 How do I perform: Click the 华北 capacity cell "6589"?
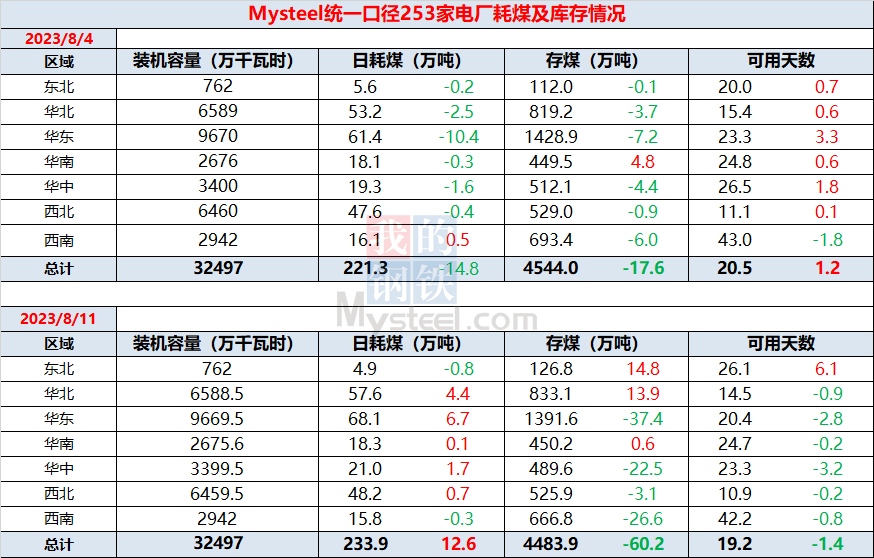218,111
